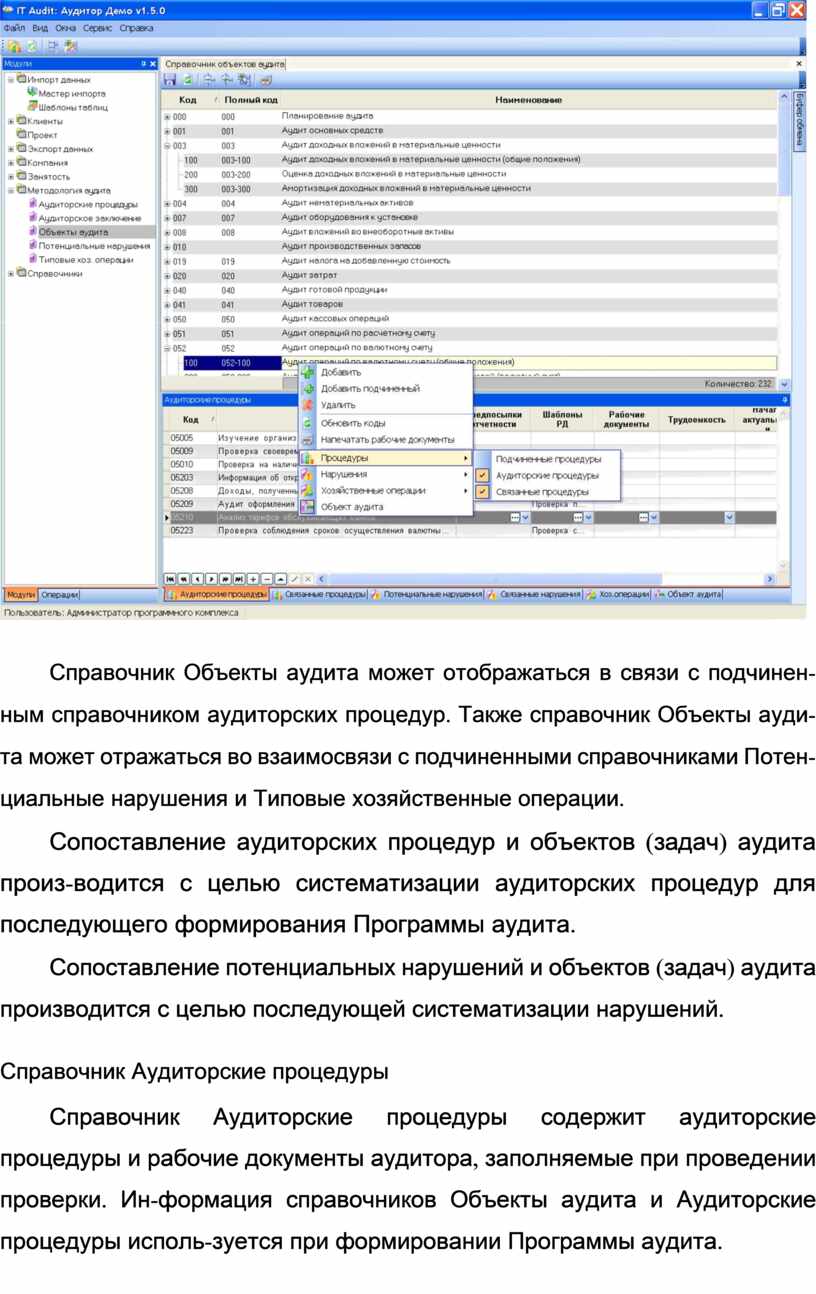Select the Занятость tree node

tap(47, 176)
